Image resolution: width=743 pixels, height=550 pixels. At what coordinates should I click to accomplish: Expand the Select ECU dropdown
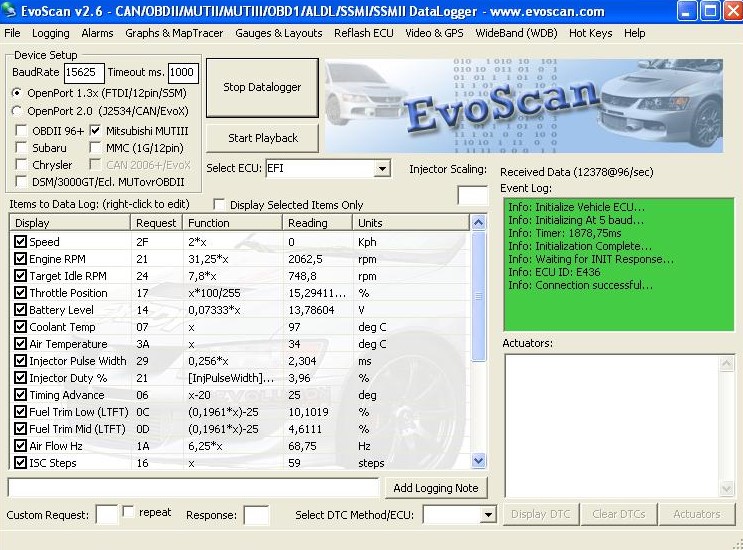pyautogui.click(x=381, y=168)
